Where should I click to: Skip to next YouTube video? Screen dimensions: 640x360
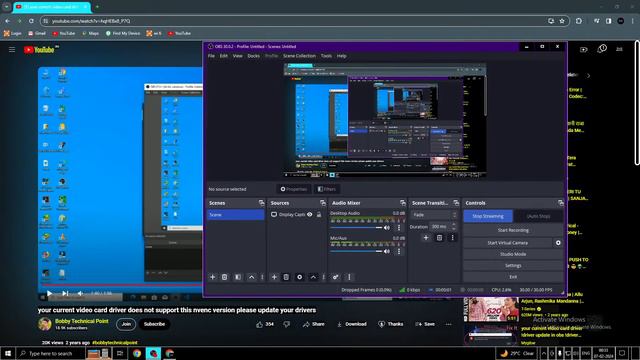point(65,293)
